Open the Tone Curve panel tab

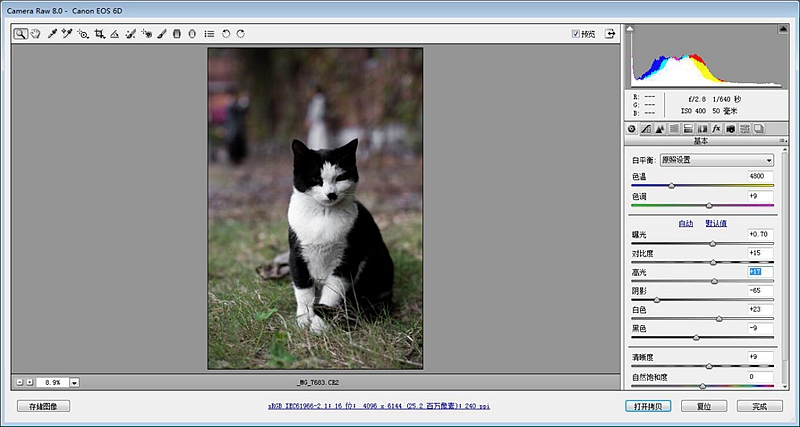pos(646,129)
